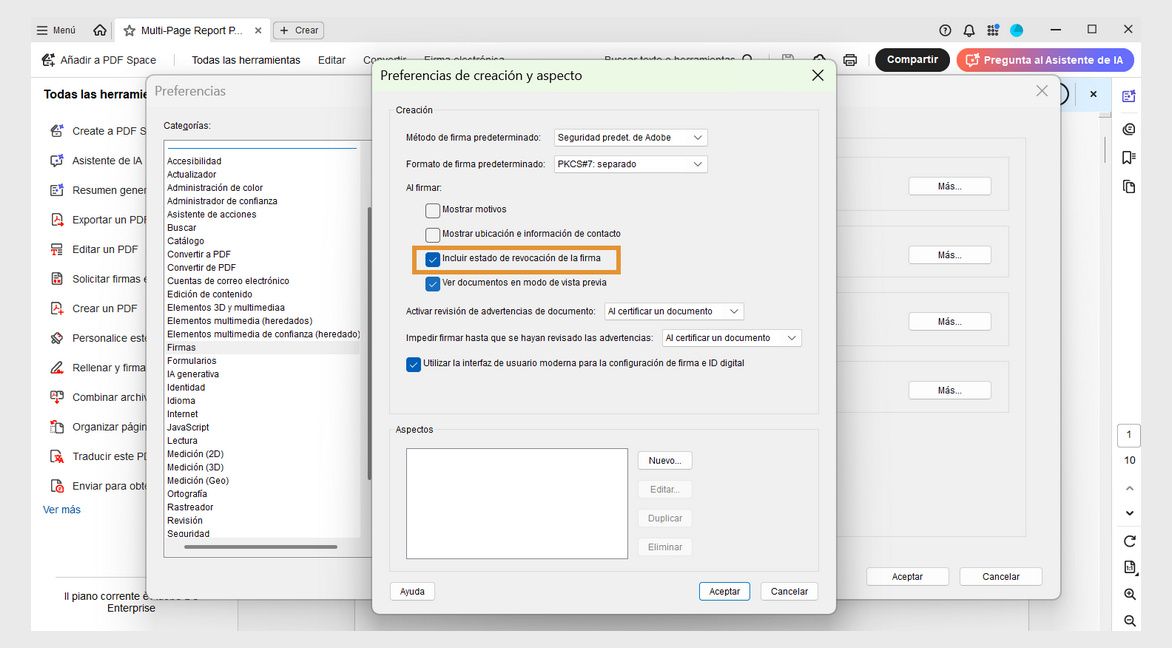
Task: Rotate the page view icon
Action: (1129, 540)
